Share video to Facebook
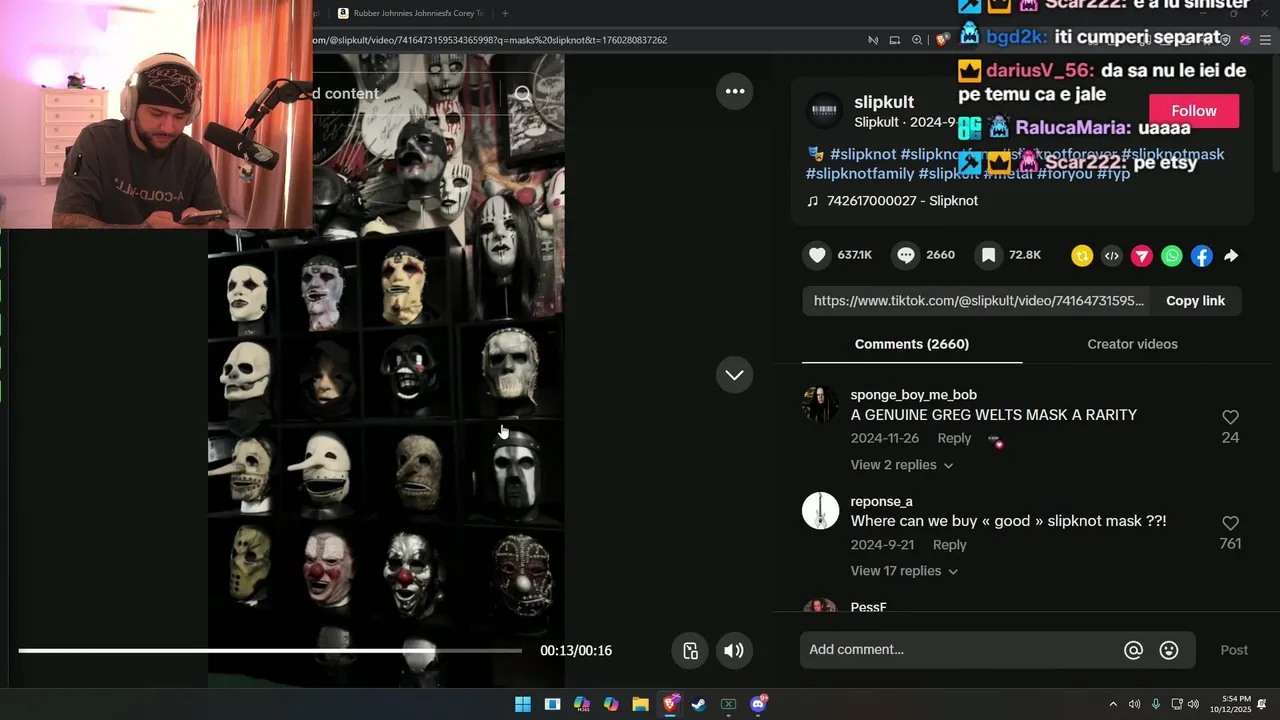This screenshot has width=1280, height=720. pyautogui.click(x=1202, y=256)
